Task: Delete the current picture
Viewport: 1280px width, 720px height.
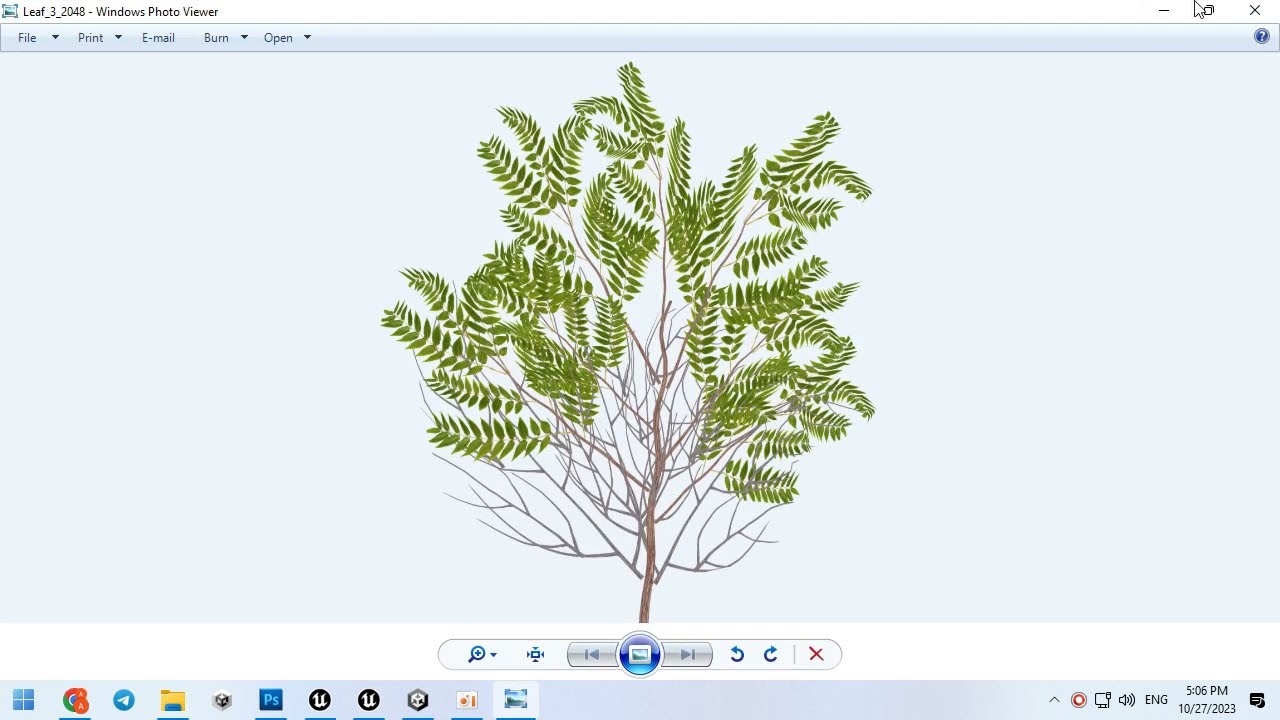Action: click(x=816, y=654)
